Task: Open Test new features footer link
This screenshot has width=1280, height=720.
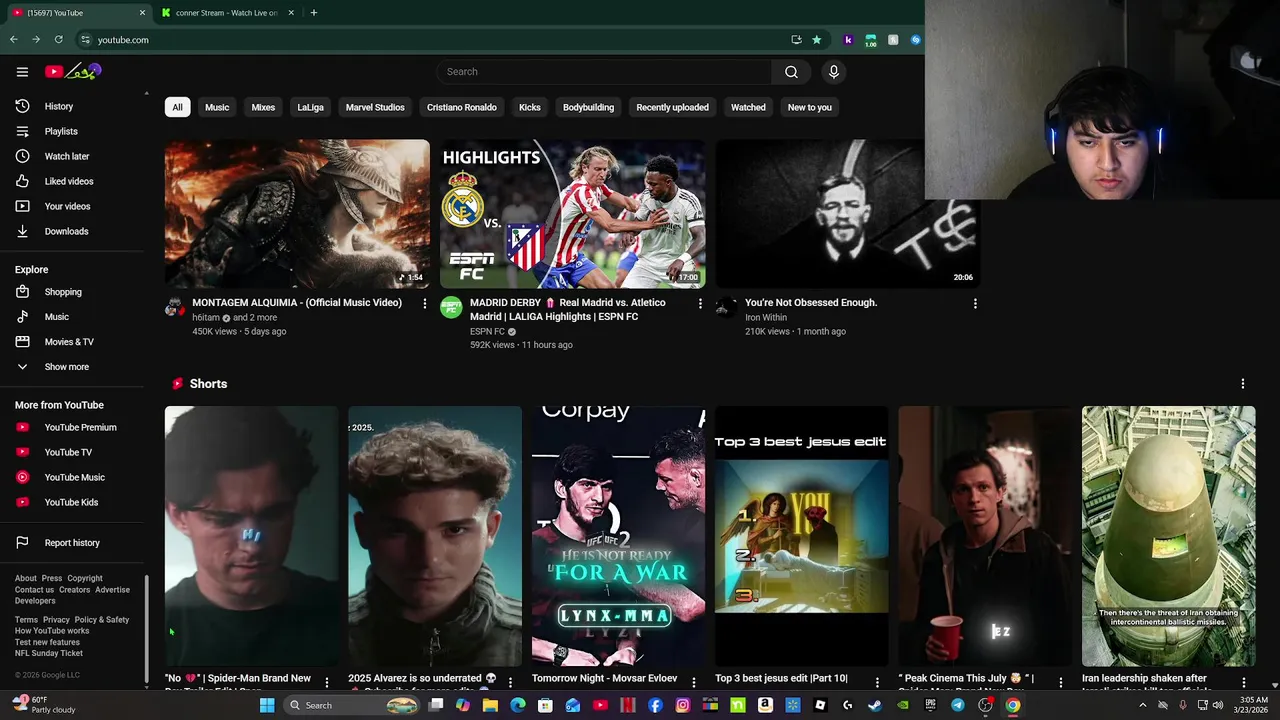Action: pos(47,642)
